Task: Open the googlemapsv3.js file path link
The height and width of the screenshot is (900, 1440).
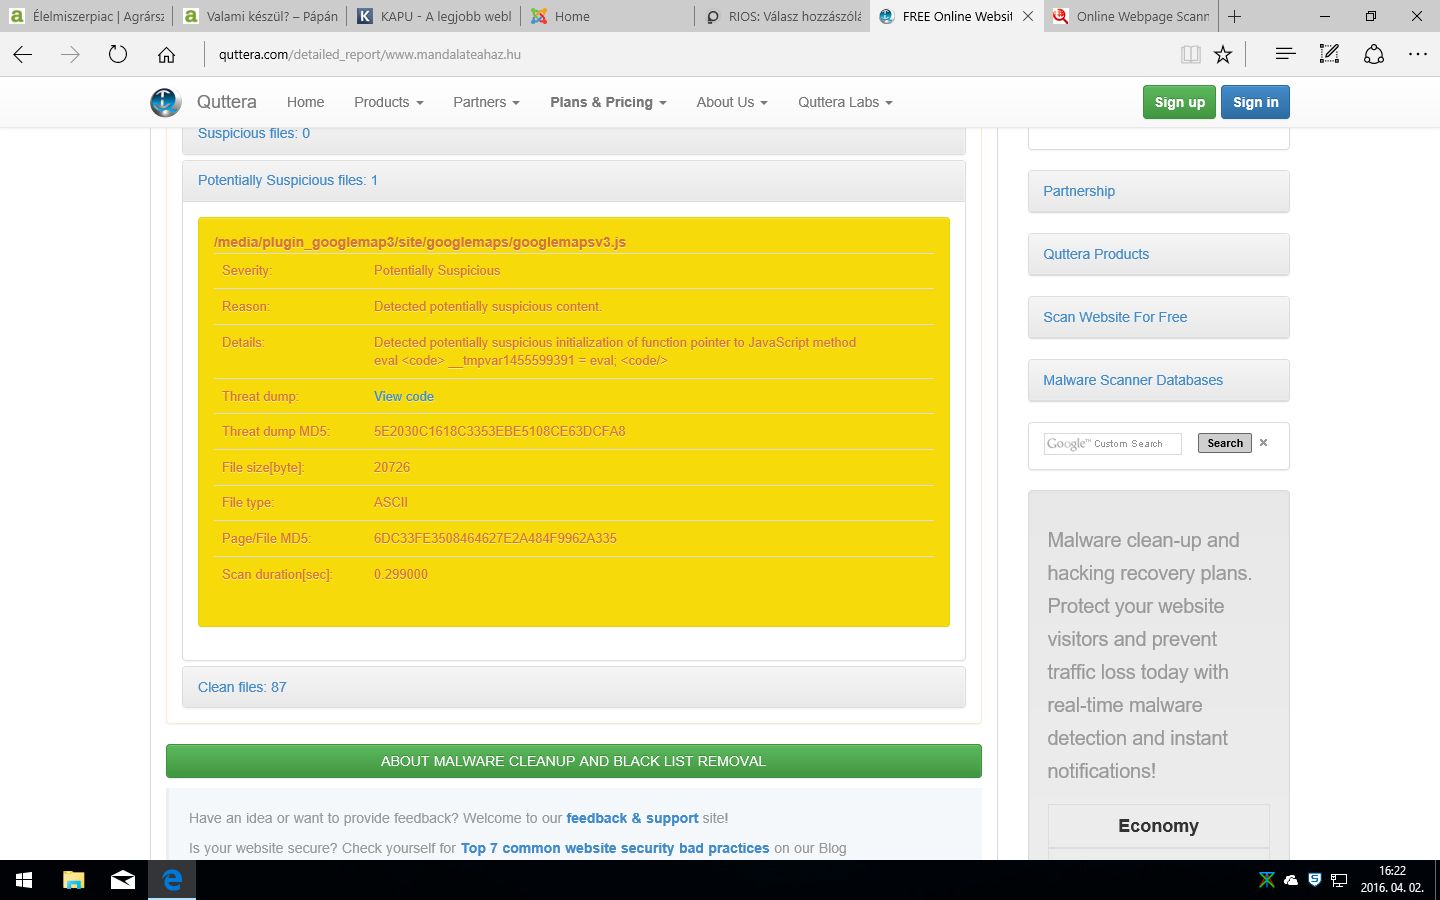Action: tap(420, 242)
